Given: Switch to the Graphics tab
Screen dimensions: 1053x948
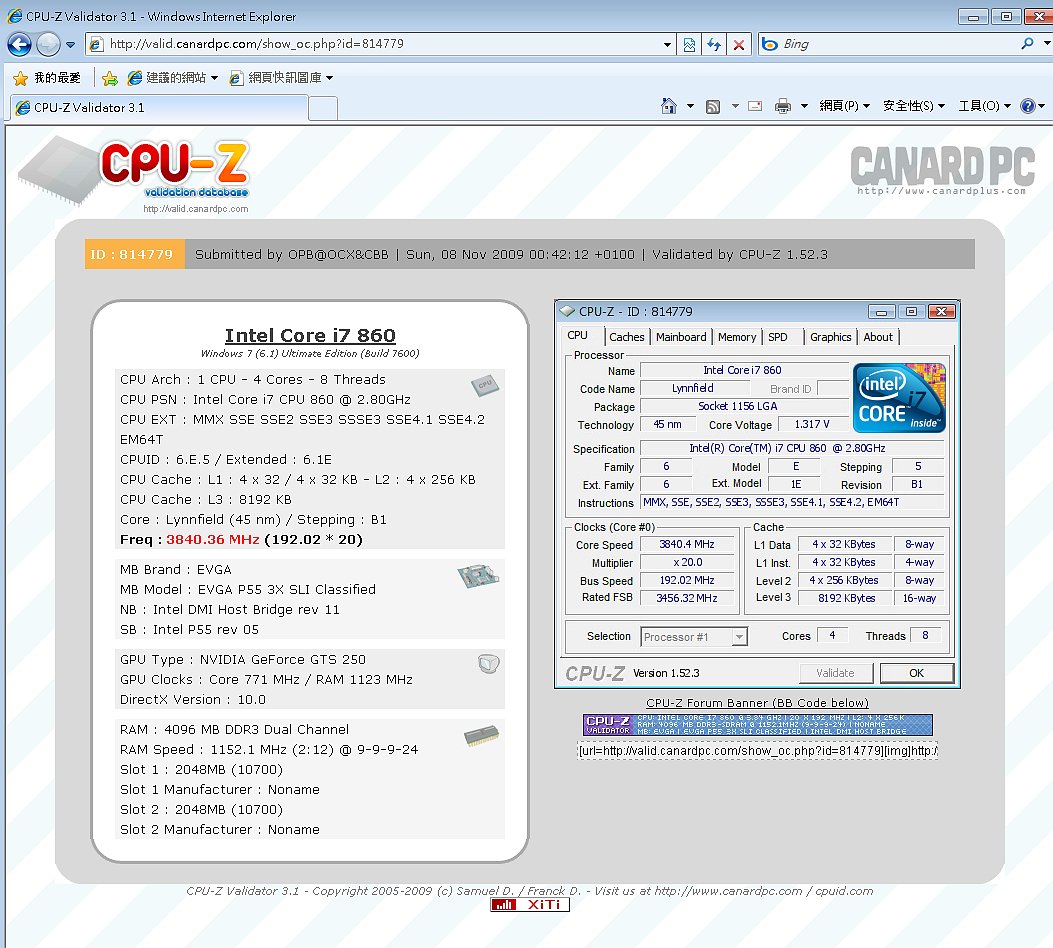Looking at the screenshot, I should click(x=830, y=337).
